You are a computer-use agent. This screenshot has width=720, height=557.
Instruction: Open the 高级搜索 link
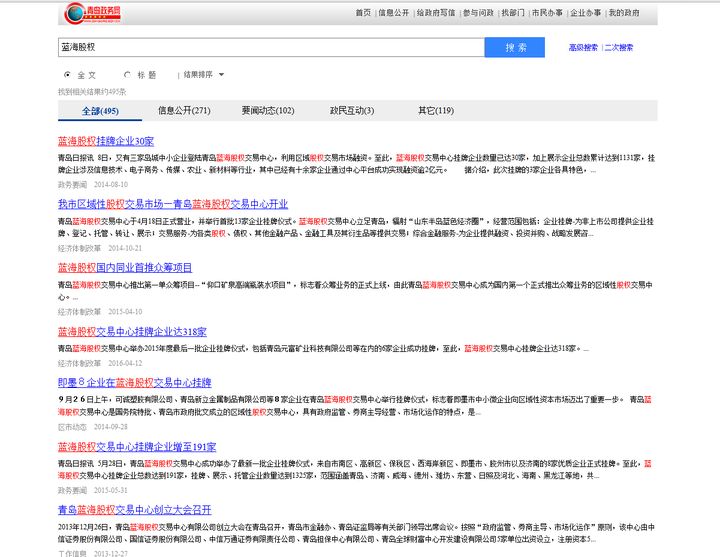click(583, 47)
